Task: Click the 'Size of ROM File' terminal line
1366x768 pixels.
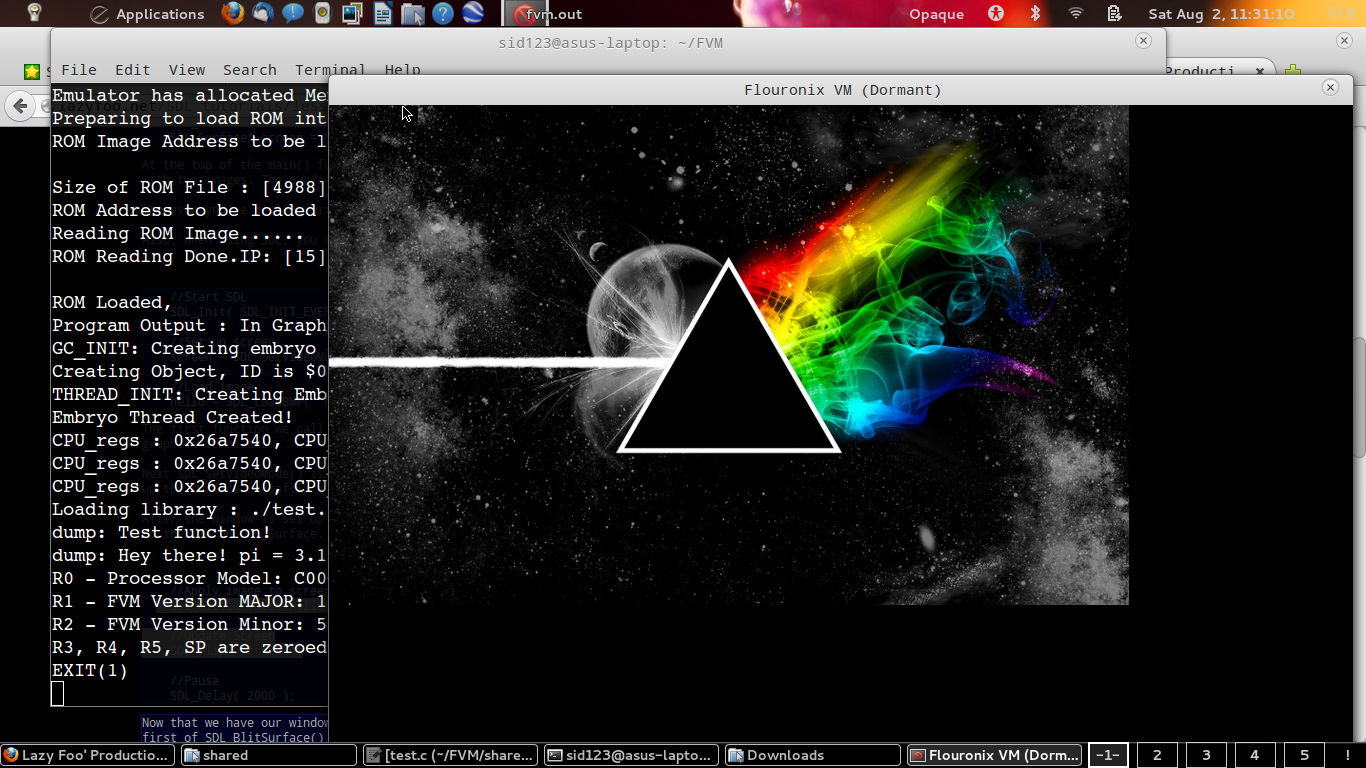Action: [189, 187]
